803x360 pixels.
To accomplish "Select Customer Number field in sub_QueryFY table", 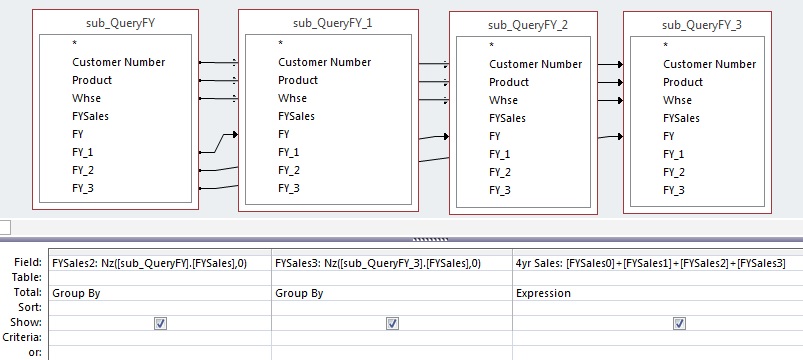I will 118,62.
